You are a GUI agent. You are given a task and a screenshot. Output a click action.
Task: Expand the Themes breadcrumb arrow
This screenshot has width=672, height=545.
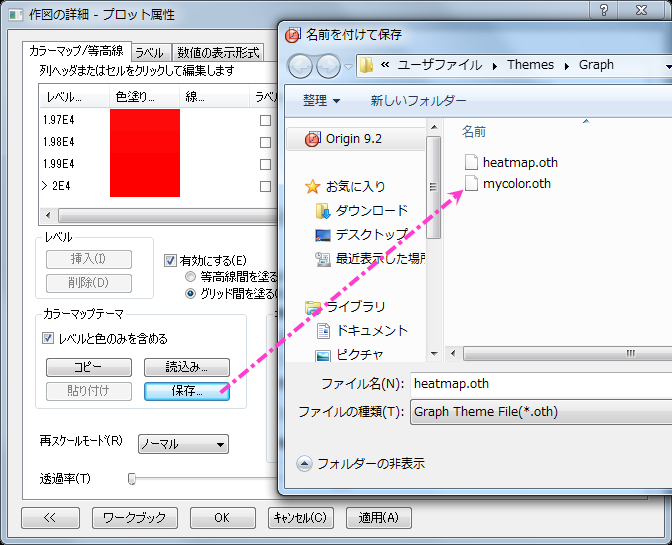coord(567,66)
